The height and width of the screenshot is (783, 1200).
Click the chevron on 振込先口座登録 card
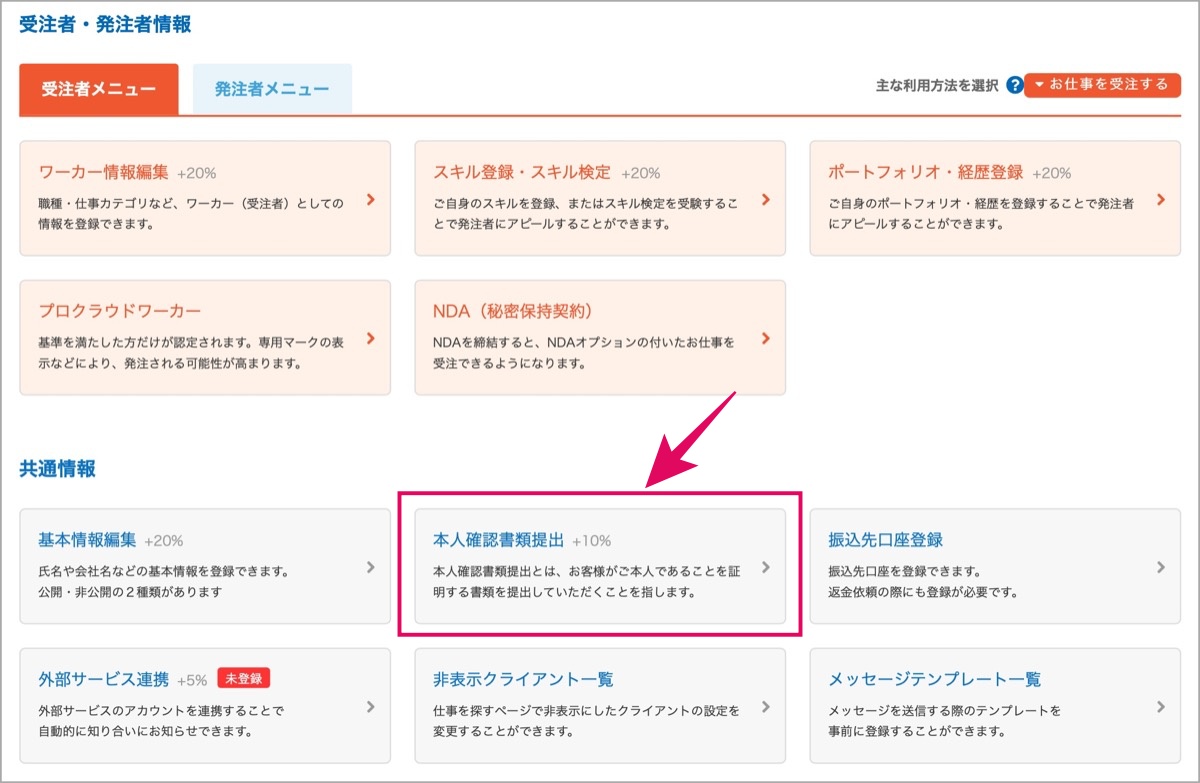point(1160,567)
